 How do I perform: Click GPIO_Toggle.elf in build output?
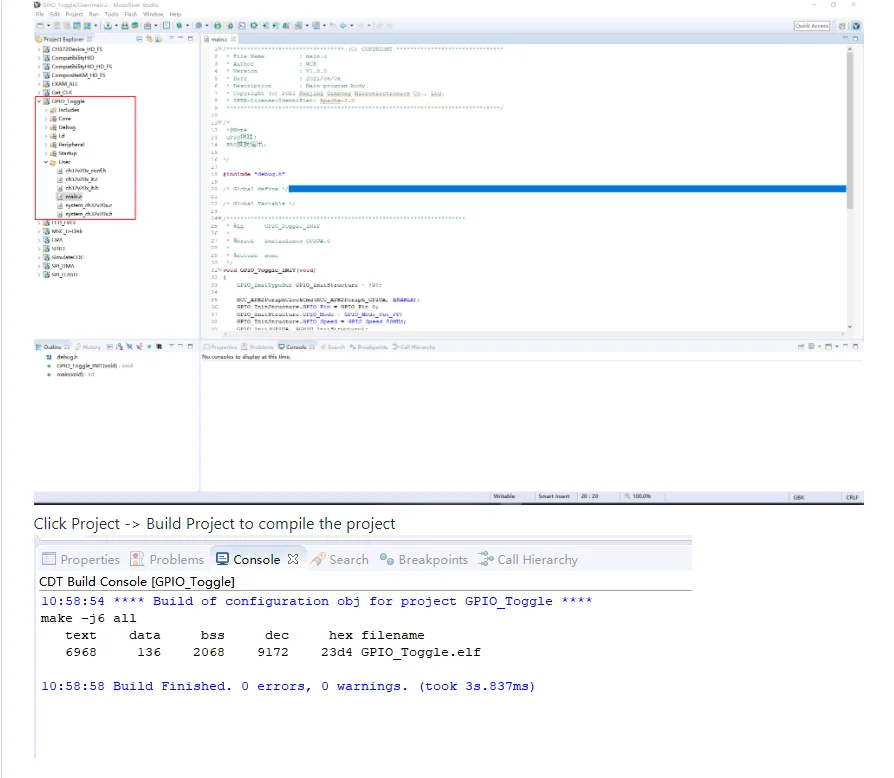tap(421, 652)
